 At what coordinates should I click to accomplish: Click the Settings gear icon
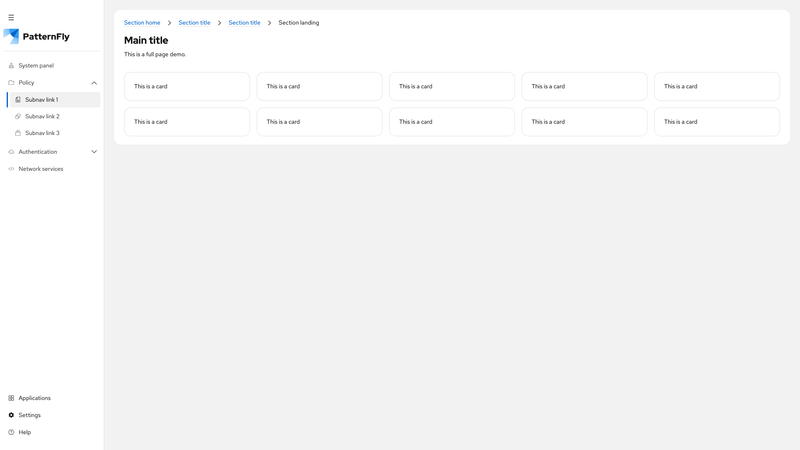click(x=11, y=415)
